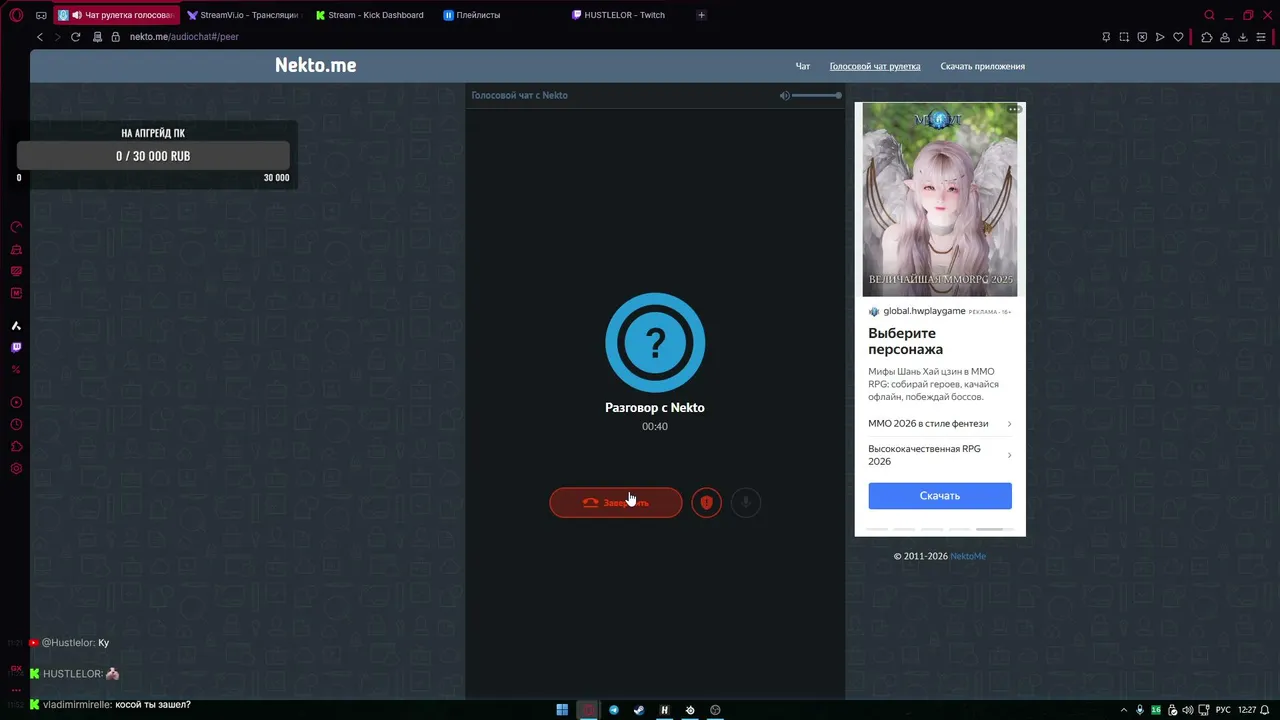The image size is (1280, 720).
Task: Open browser downloads icon
Action: (x=1243, y=37)
